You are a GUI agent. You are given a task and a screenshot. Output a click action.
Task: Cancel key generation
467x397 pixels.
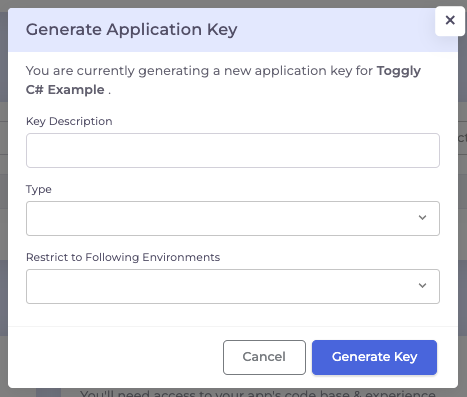click(264, 357)
